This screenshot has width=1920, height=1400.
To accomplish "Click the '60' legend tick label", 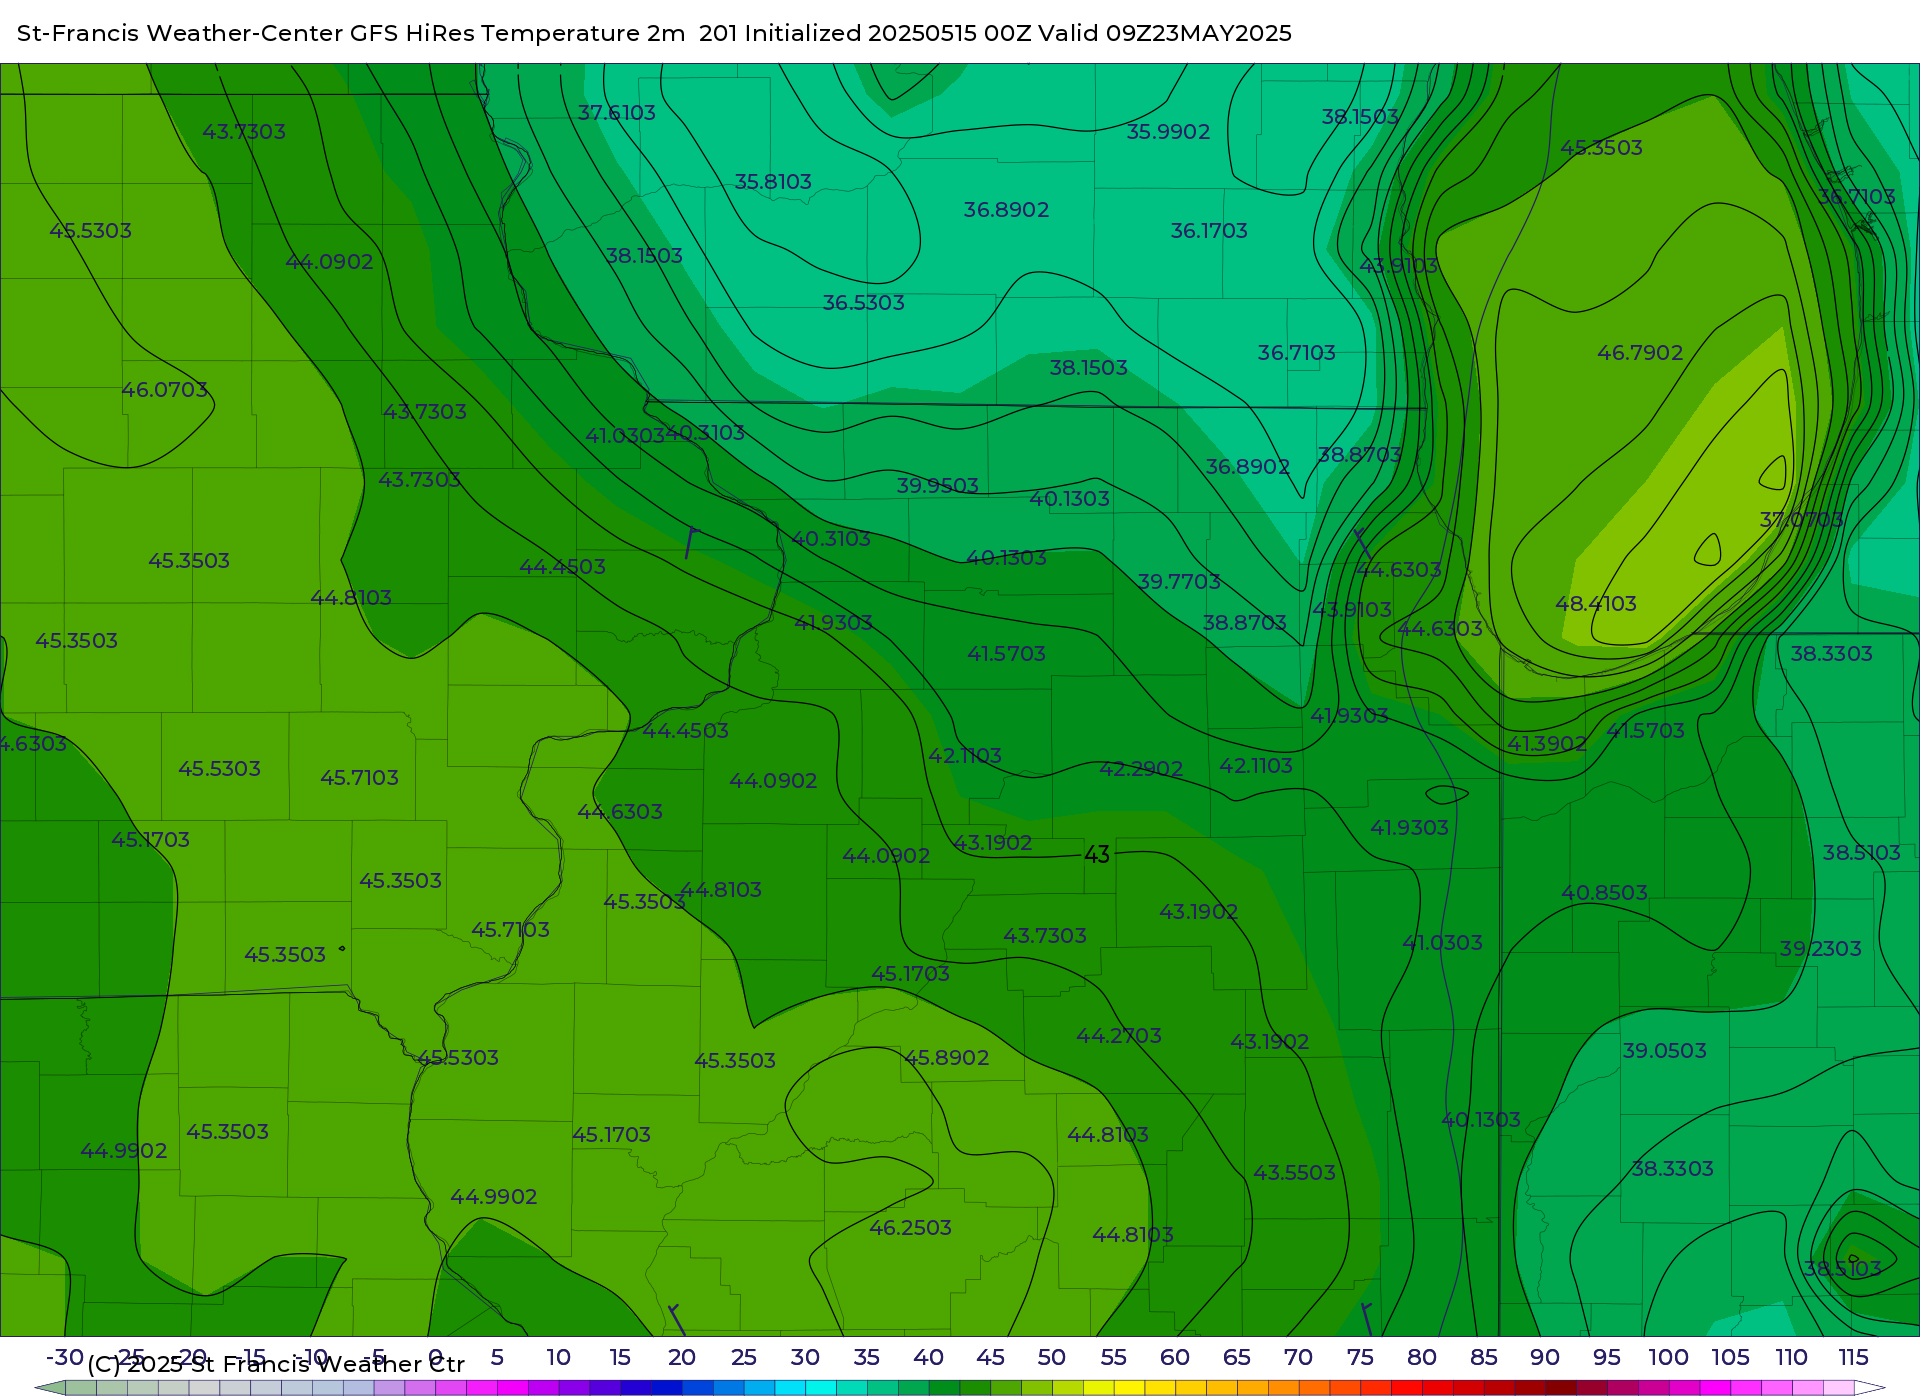I will tap(1175, 1358).
